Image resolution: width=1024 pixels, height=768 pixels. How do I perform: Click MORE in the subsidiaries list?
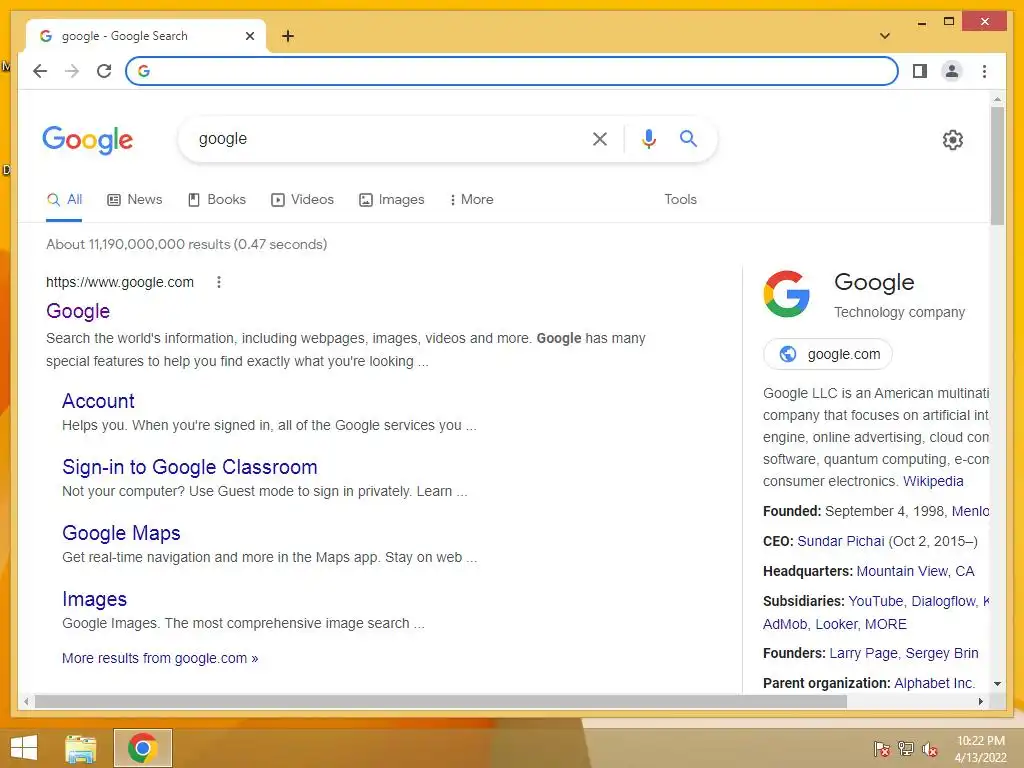[x=886, y=624]
